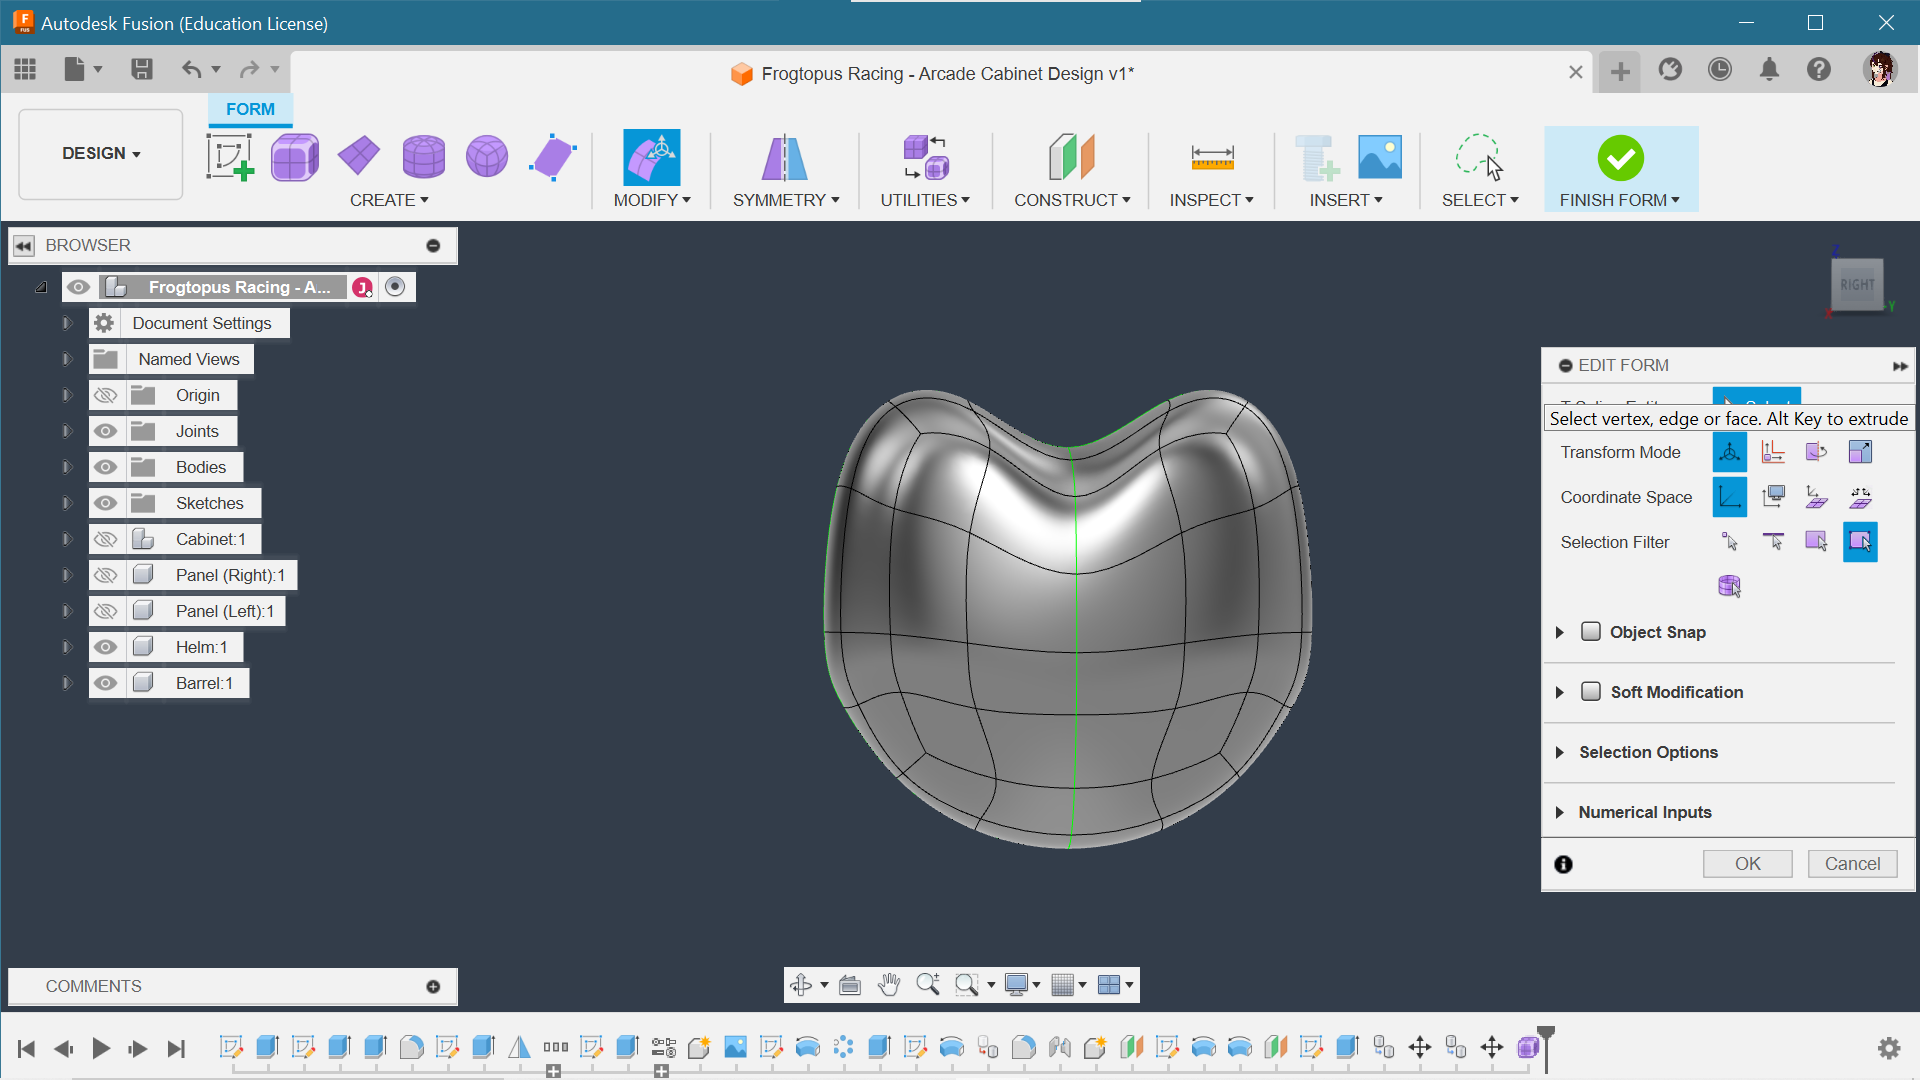Screen dimensions: 1920x1080
Task: Open the SYMMETRY dropdown menu
Action: (x=786, y=200)
